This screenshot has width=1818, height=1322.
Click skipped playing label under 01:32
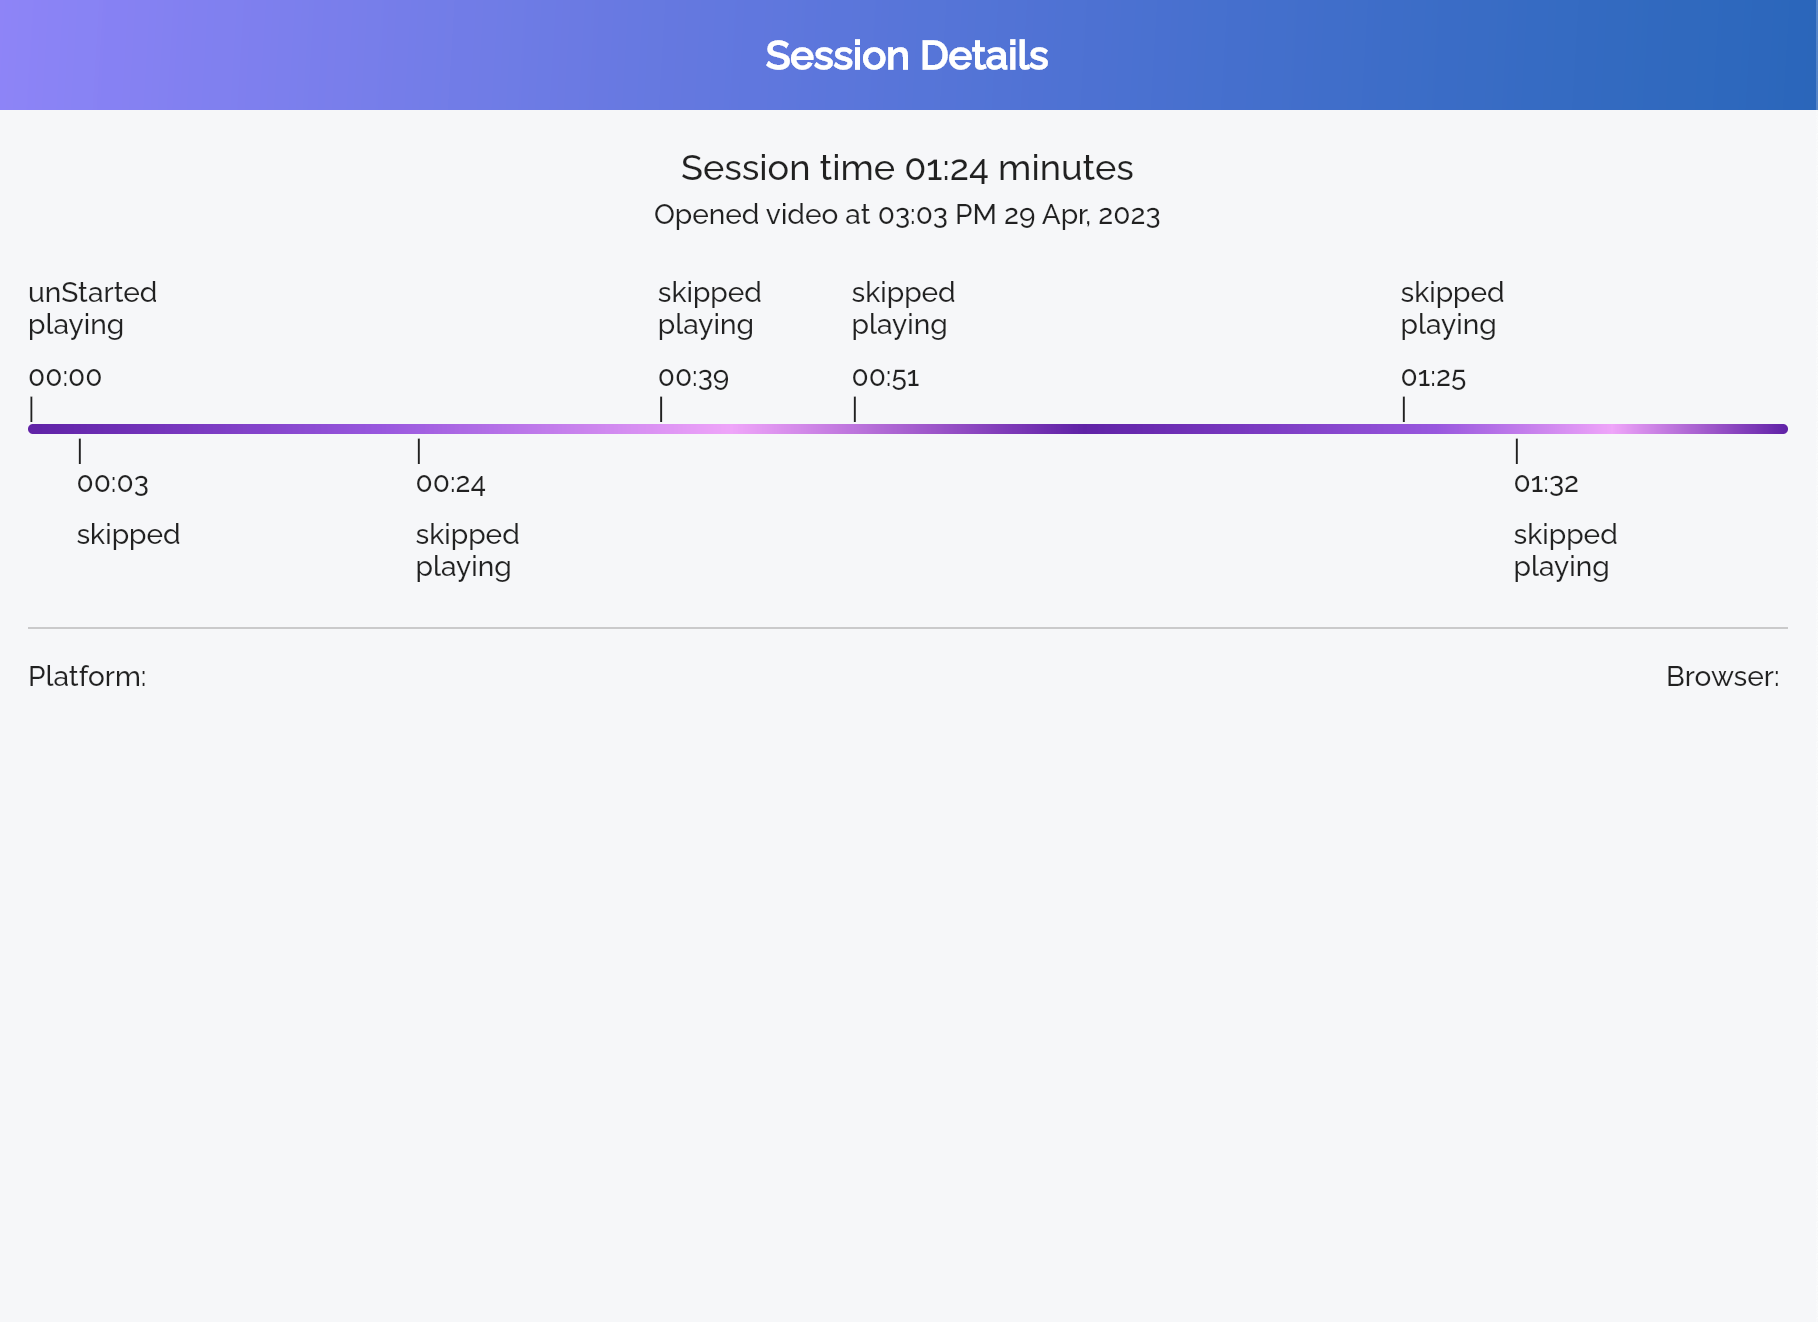(x=1565, y=550)
